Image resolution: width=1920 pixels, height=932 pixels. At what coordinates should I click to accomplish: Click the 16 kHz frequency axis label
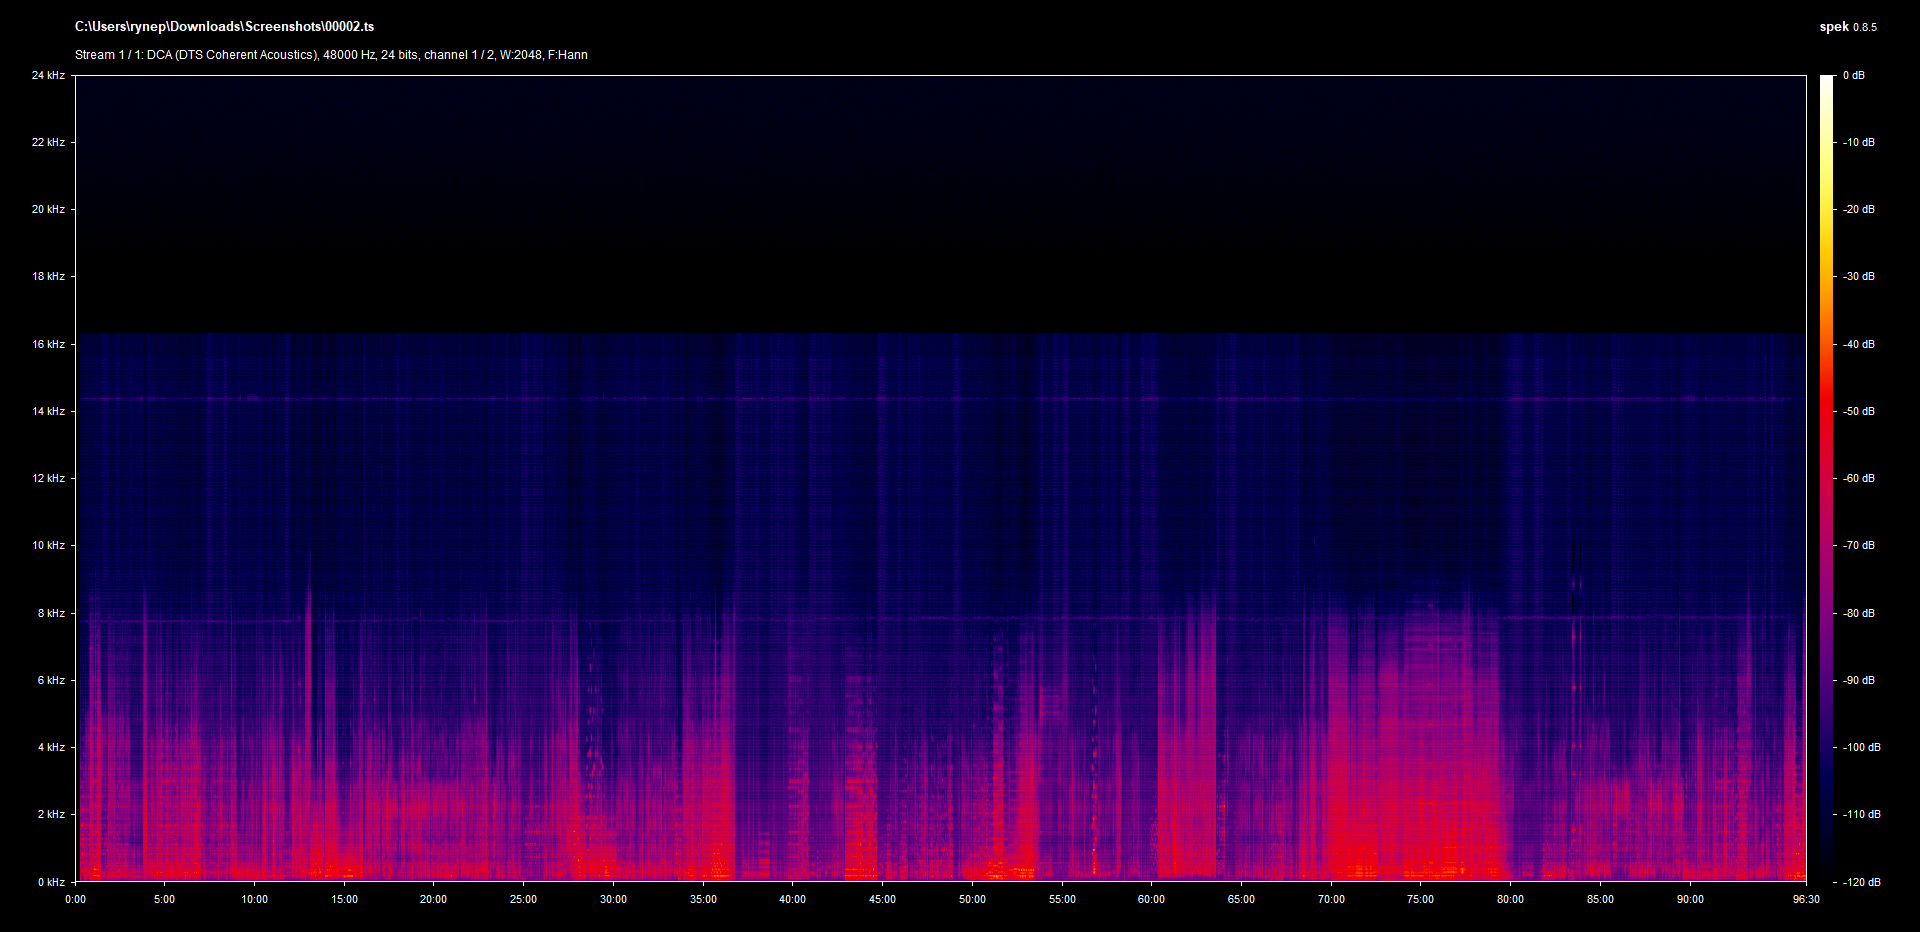tap(48, 344)
